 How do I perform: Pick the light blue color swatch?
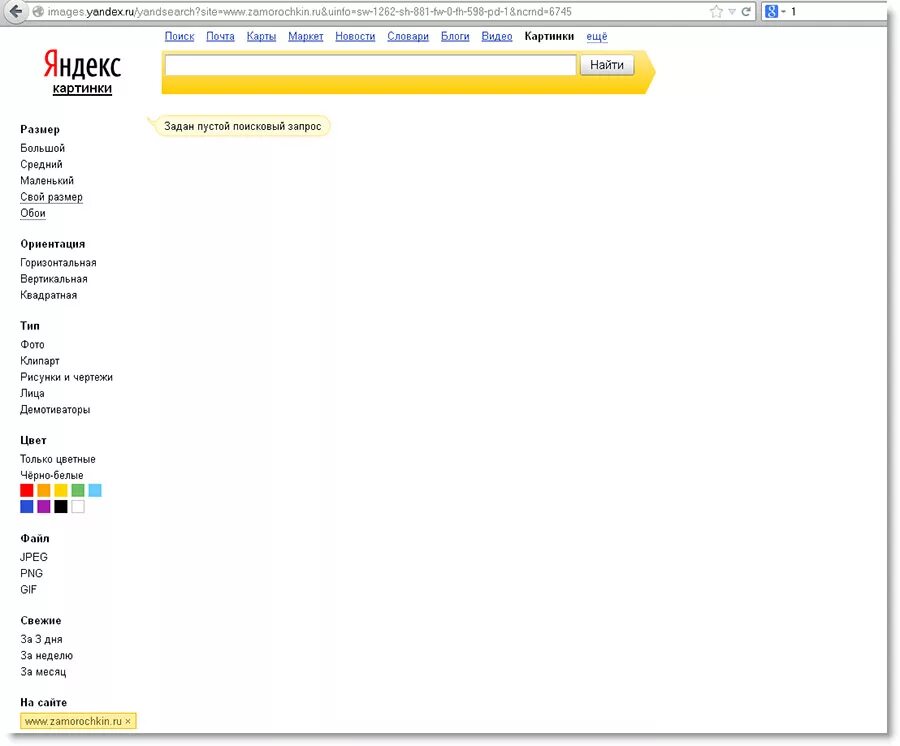click(x=95, y=490)
